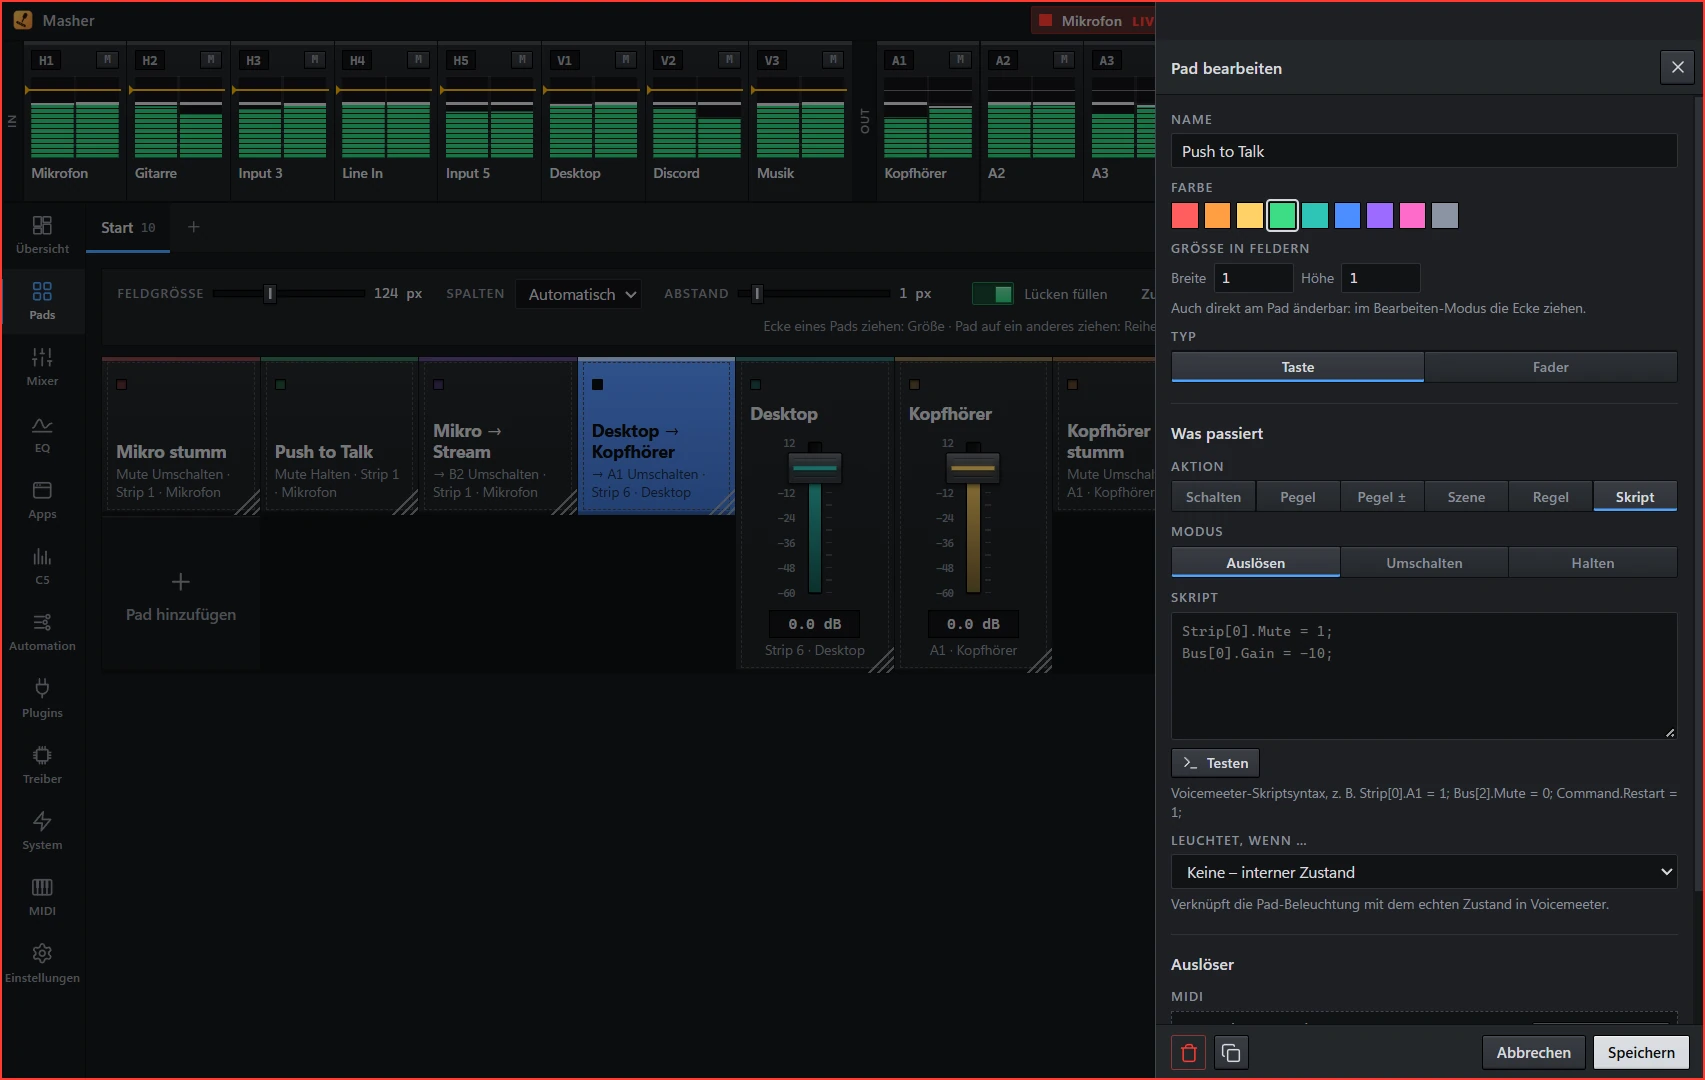Open the Mixer sidebar section
The height and width of the screenshot is (1080, 1705).
click(42, 367)
